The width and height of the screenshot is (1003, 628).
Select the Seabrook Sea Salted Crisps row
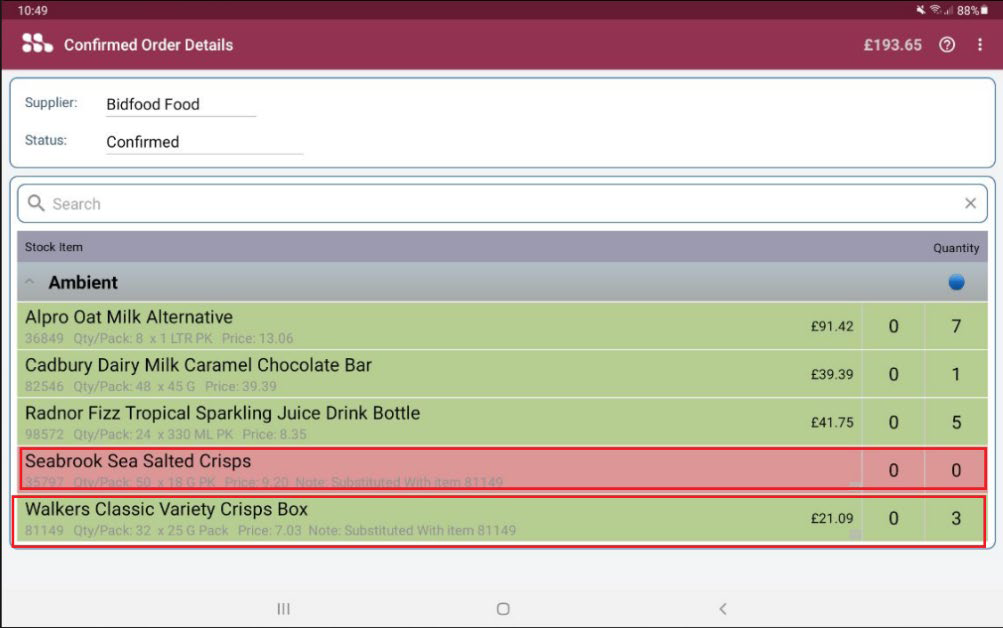pos(400,469)
